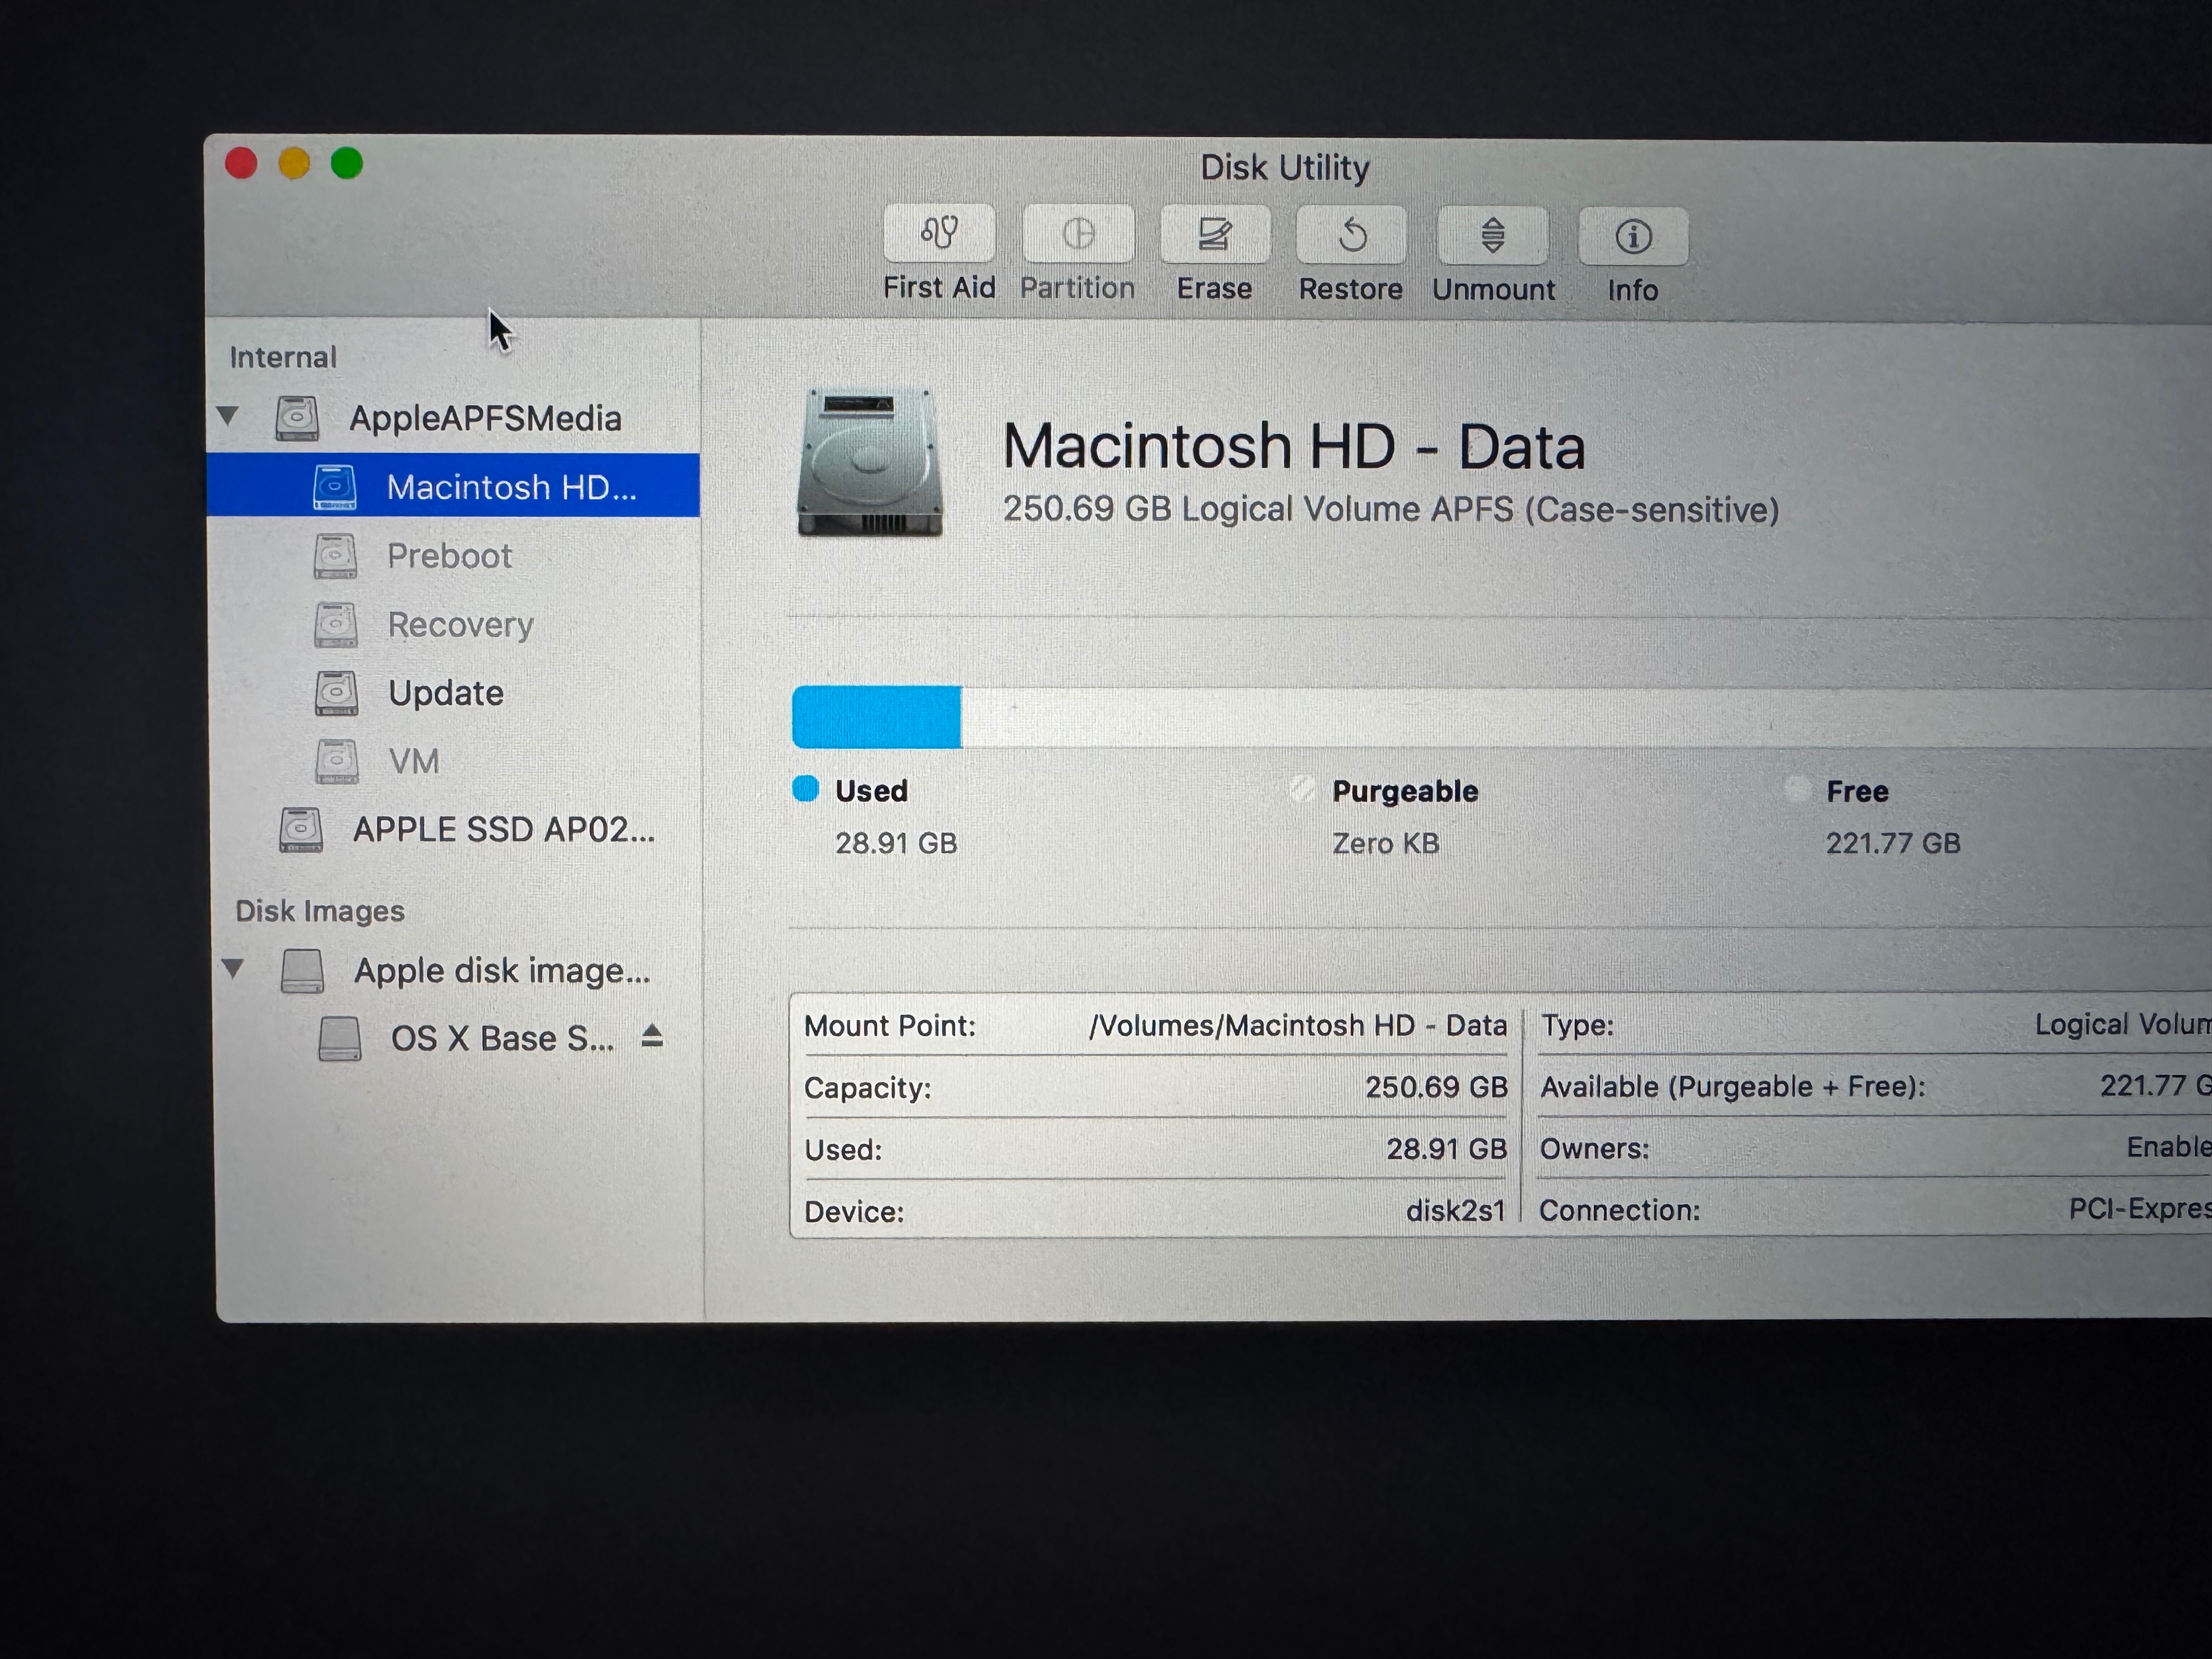Eject the OS X Base System volume
Viewport: 2212px width, 1659px height.
(652, 1036)
